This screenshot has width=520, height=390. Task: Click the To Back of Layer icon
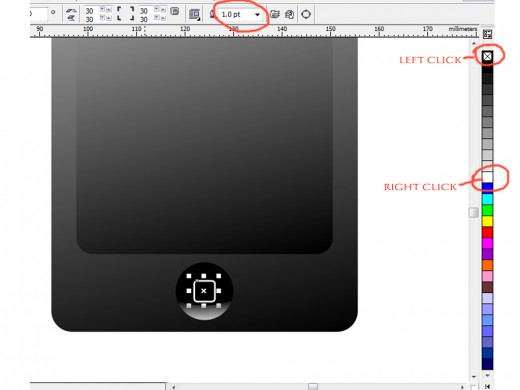pyautogui.click(x=289, y=14)
